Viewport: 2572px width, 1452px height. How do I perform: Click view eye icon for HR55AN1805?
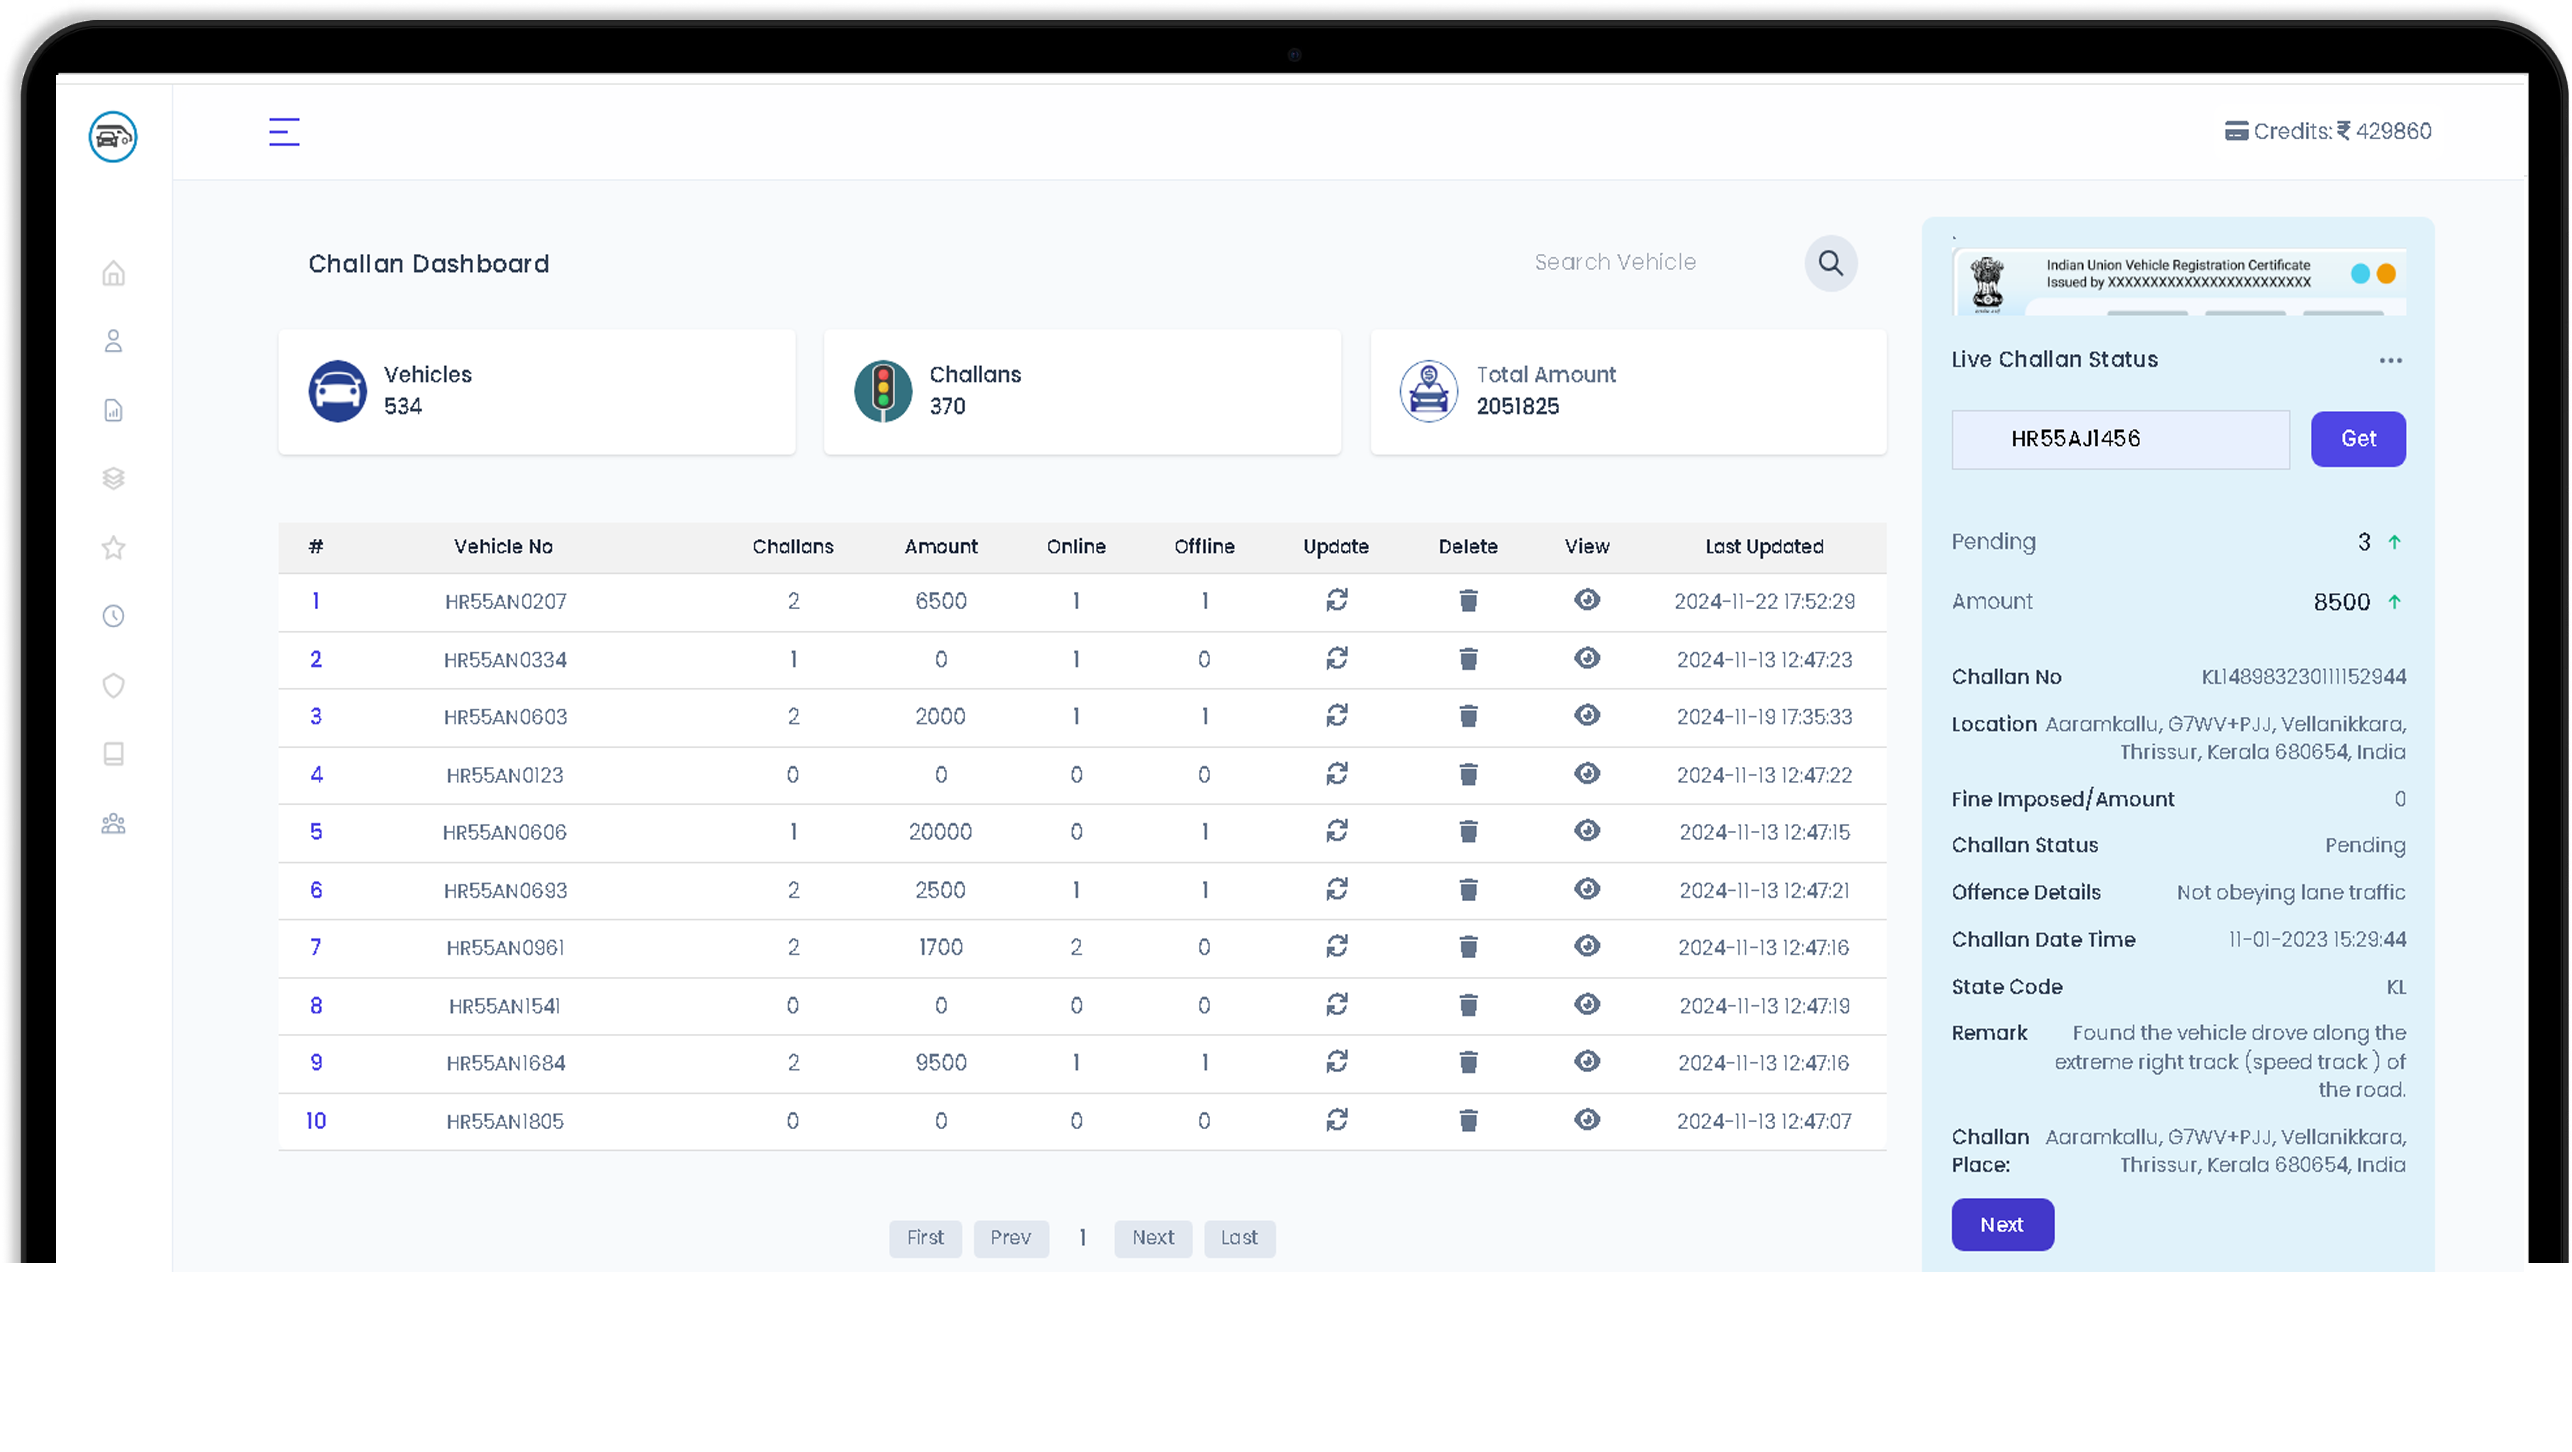coord(1586,1120)
